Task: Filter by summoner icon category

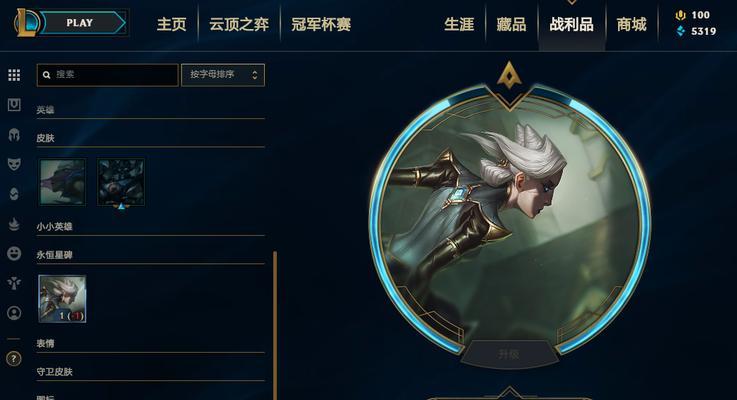Action: 14,313
